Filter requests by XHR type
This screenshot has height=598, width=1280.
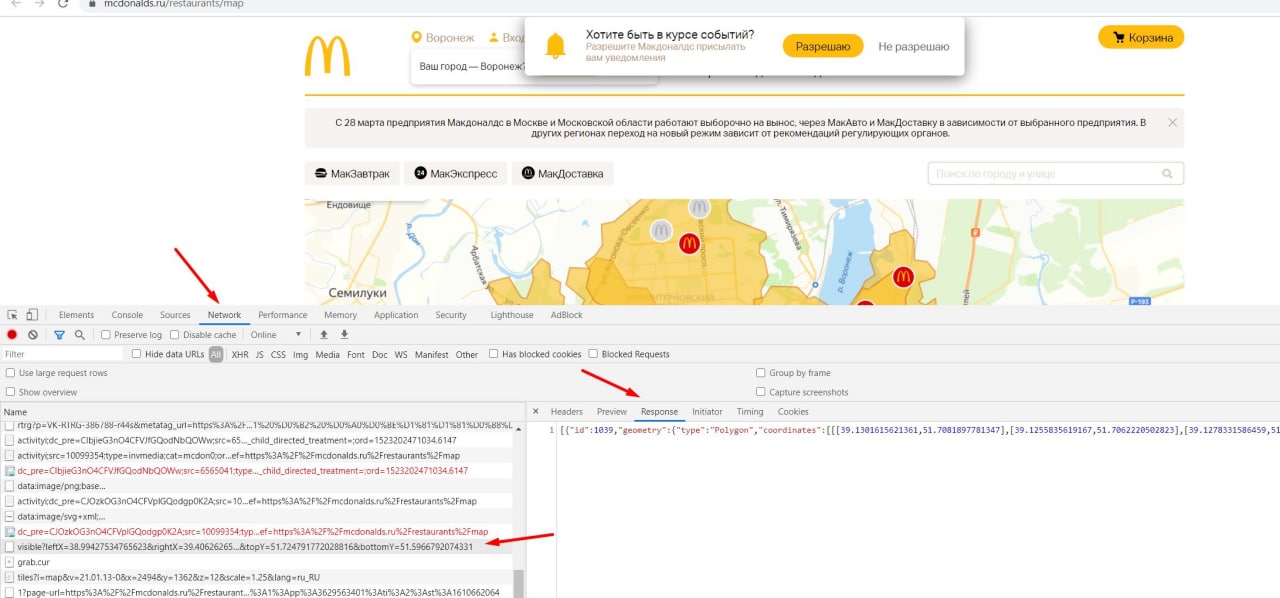[240, 354]
